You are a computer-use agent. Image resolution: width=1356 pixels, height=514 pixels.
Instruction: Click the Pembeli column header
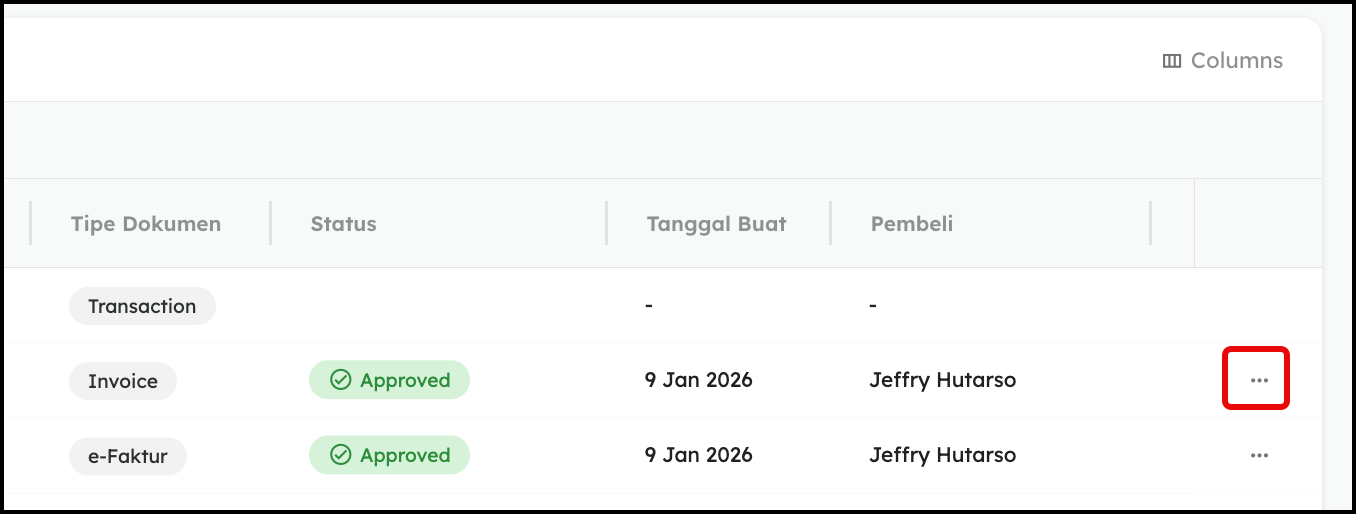pyautogui.click(x=912, y=223)
